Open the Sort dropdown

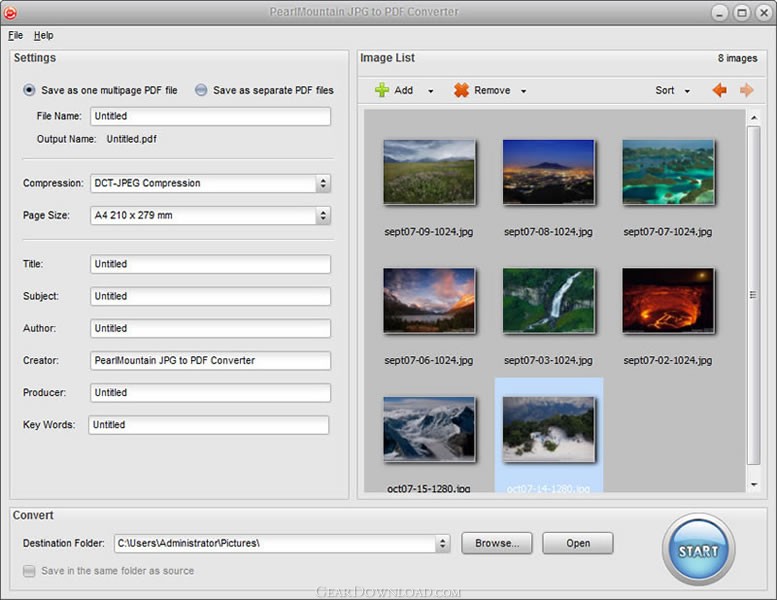pos(672,91)
